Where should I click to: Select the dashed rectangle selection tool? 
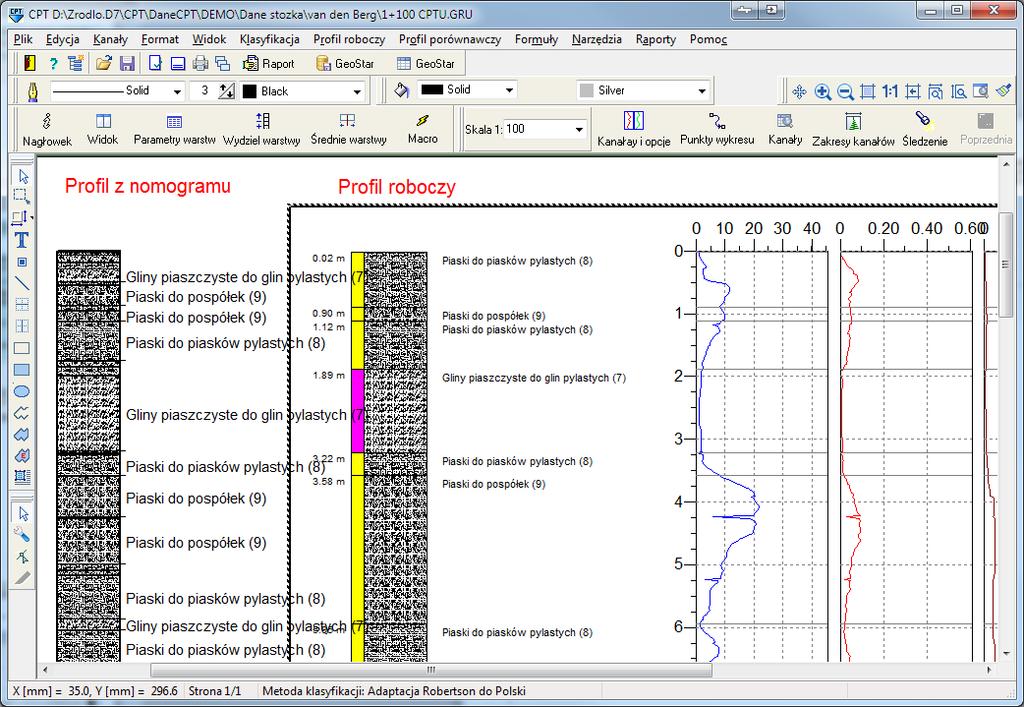click(22, 196)
